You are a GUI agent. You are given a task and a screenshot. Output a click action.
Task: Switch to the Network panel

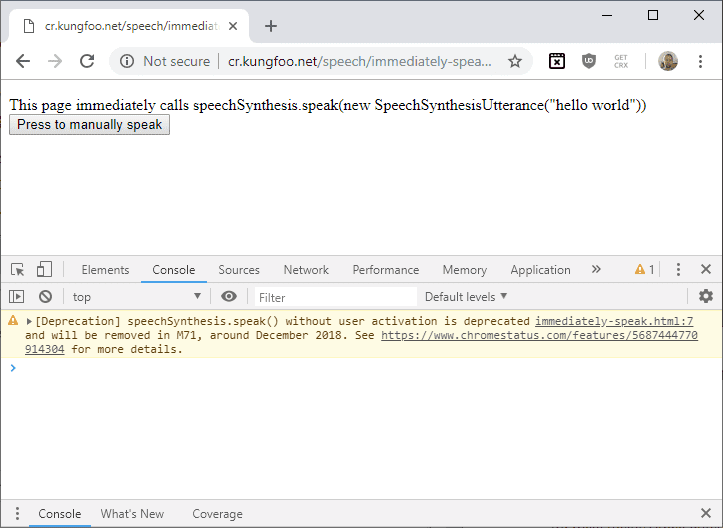tap(306, 270)
